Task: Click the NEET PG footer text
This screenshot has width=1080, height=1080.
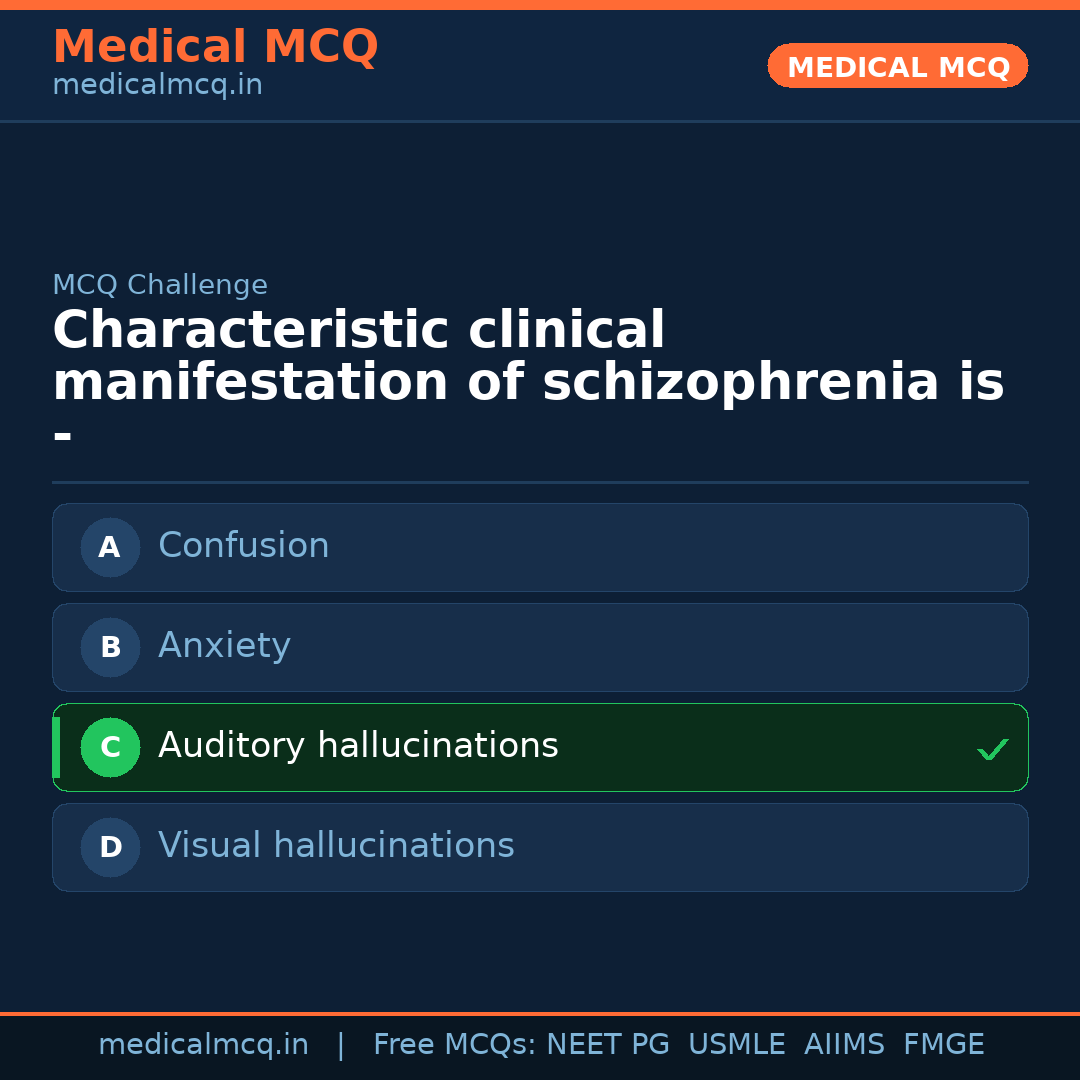Action: click(608, 1045)
